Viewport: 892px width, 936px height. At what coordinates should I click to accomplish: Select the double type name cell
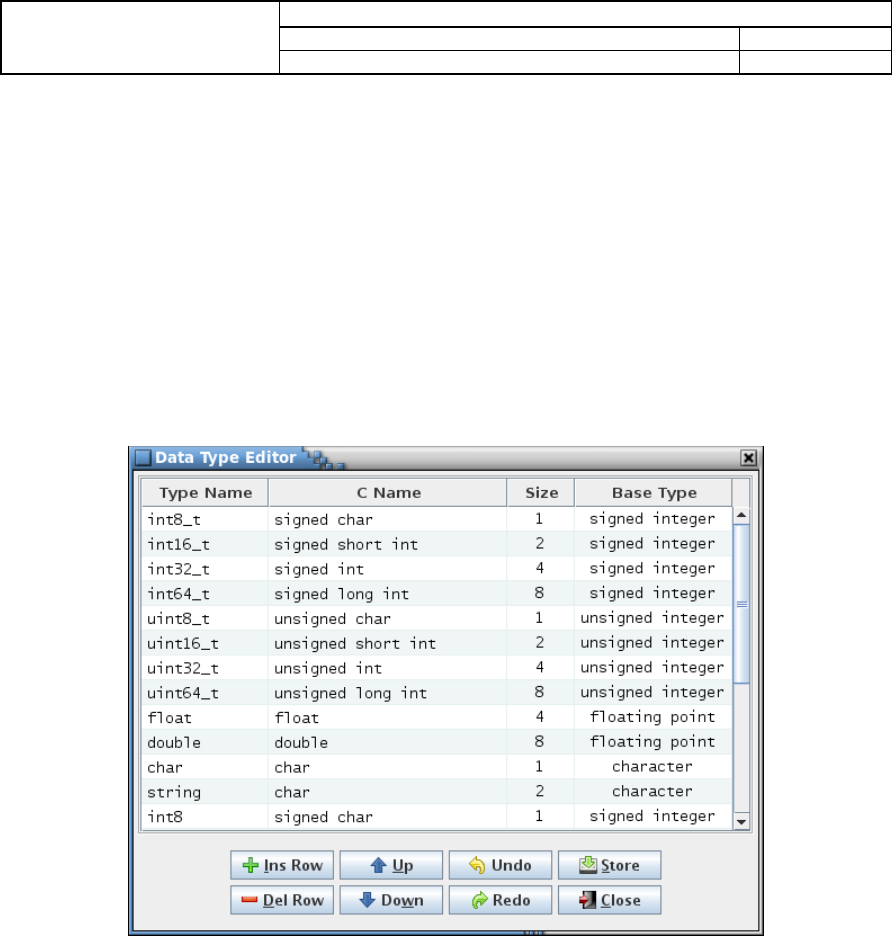coord(205,743)
